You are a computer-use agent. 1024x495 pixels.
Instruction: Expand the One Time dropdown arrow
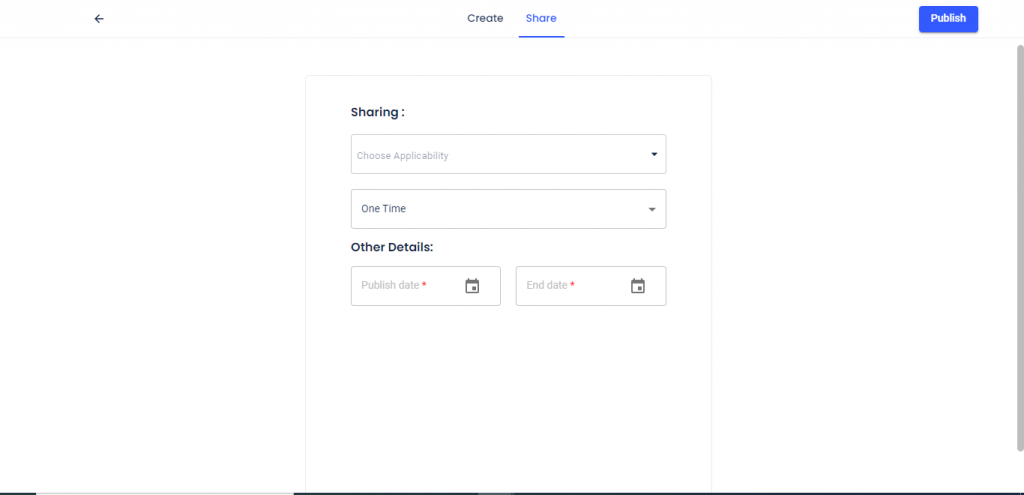pos(652,209)
